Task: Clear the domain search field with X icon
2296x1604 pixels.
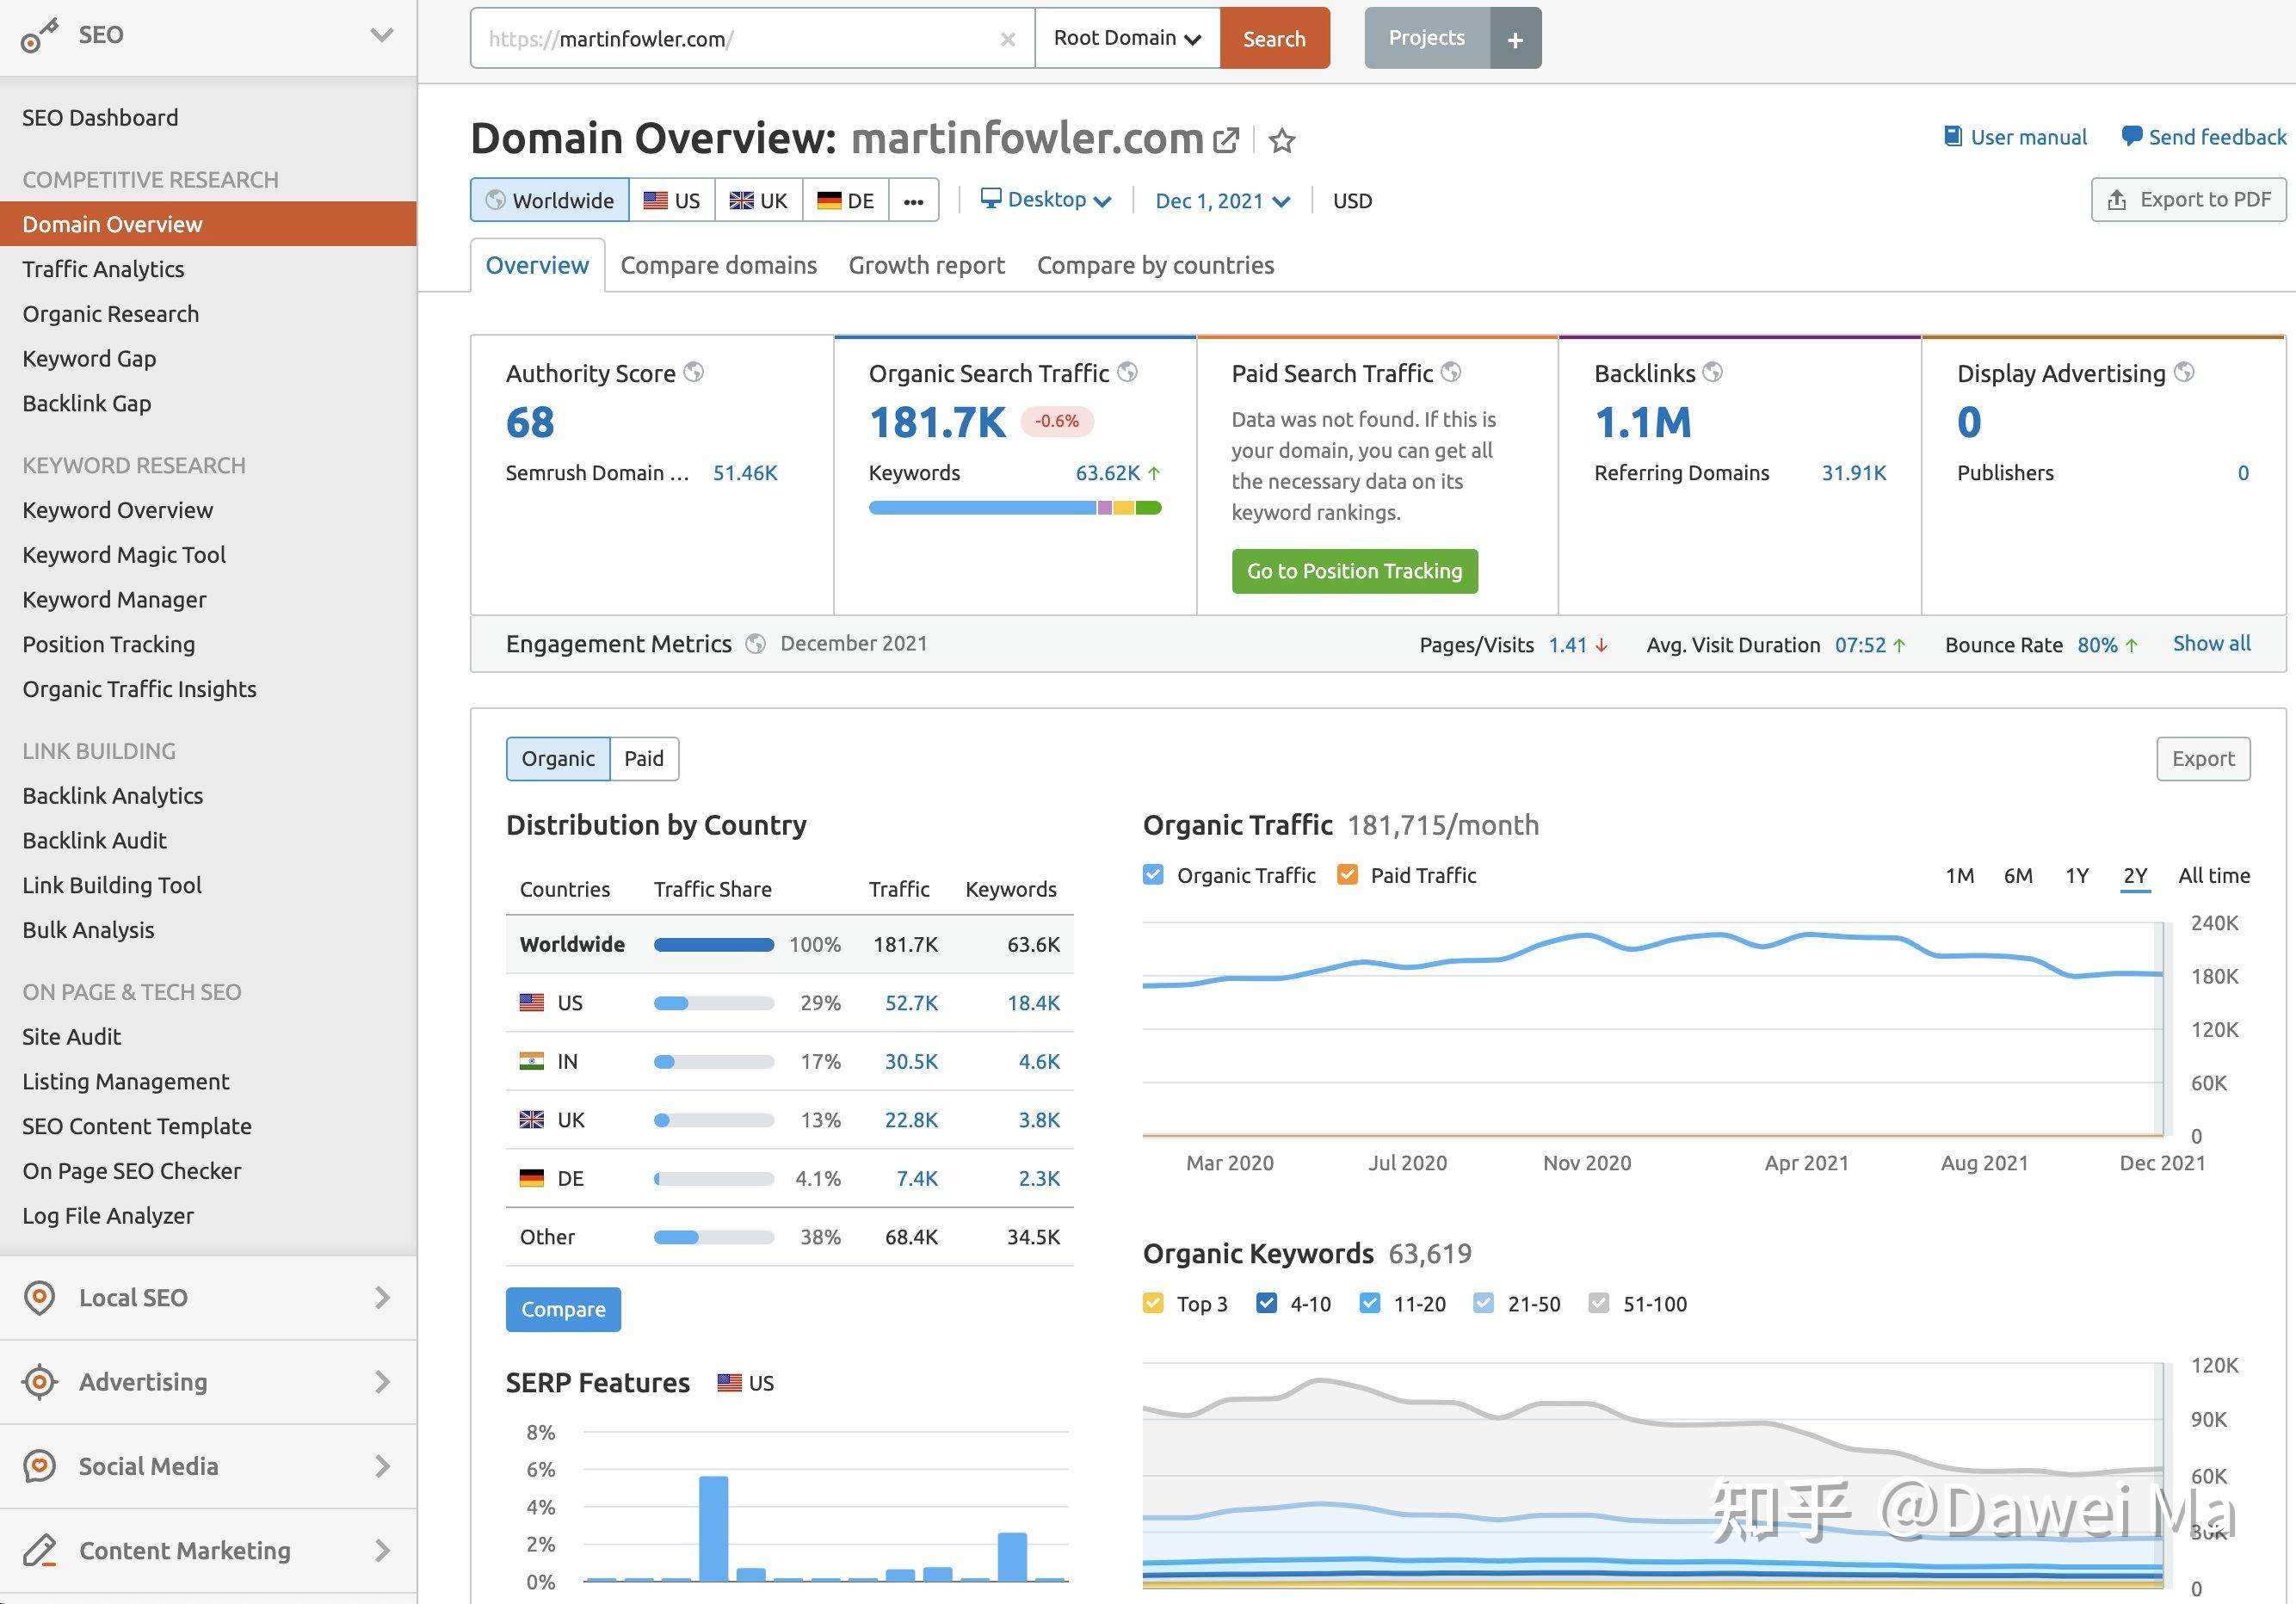Action: click(1008, 39)
